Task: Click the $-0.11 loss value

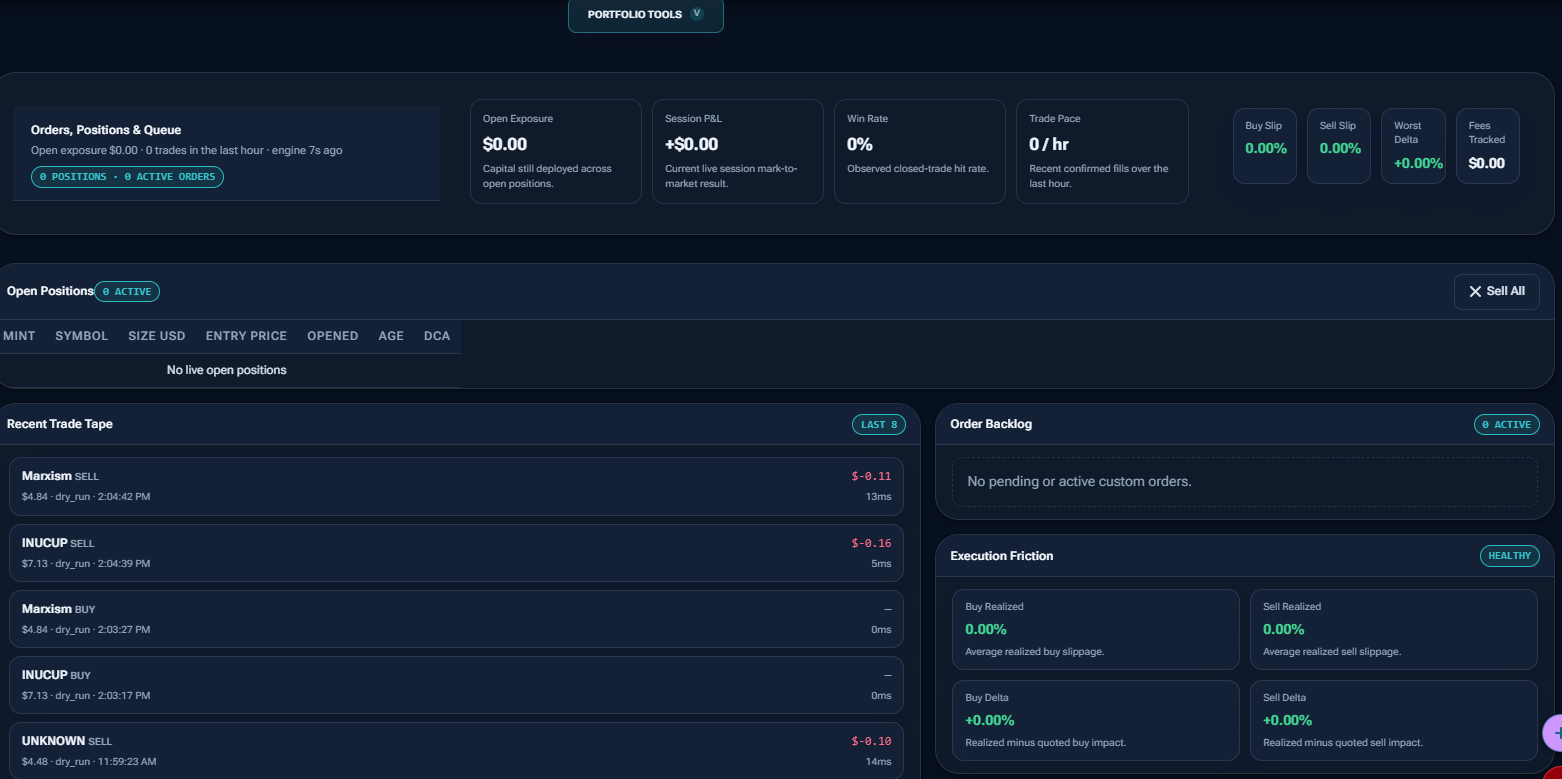Action: [x=871, y=477]
